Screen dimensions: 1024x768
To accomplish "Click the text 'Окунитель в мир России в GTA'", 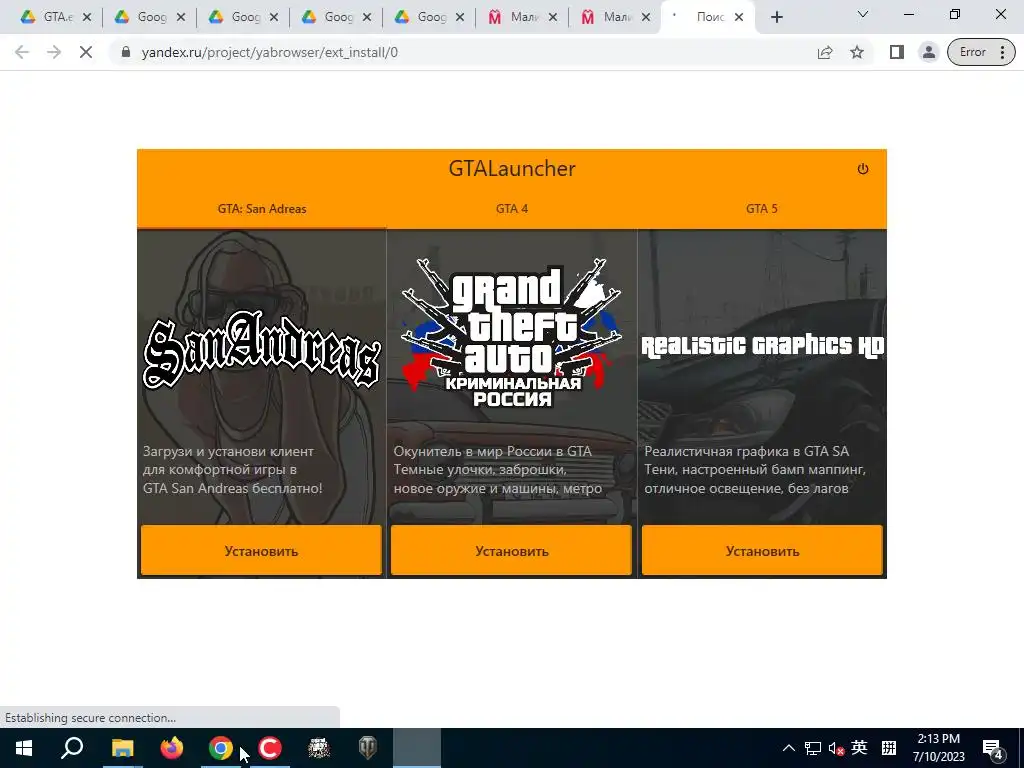I will click(492, 451).
